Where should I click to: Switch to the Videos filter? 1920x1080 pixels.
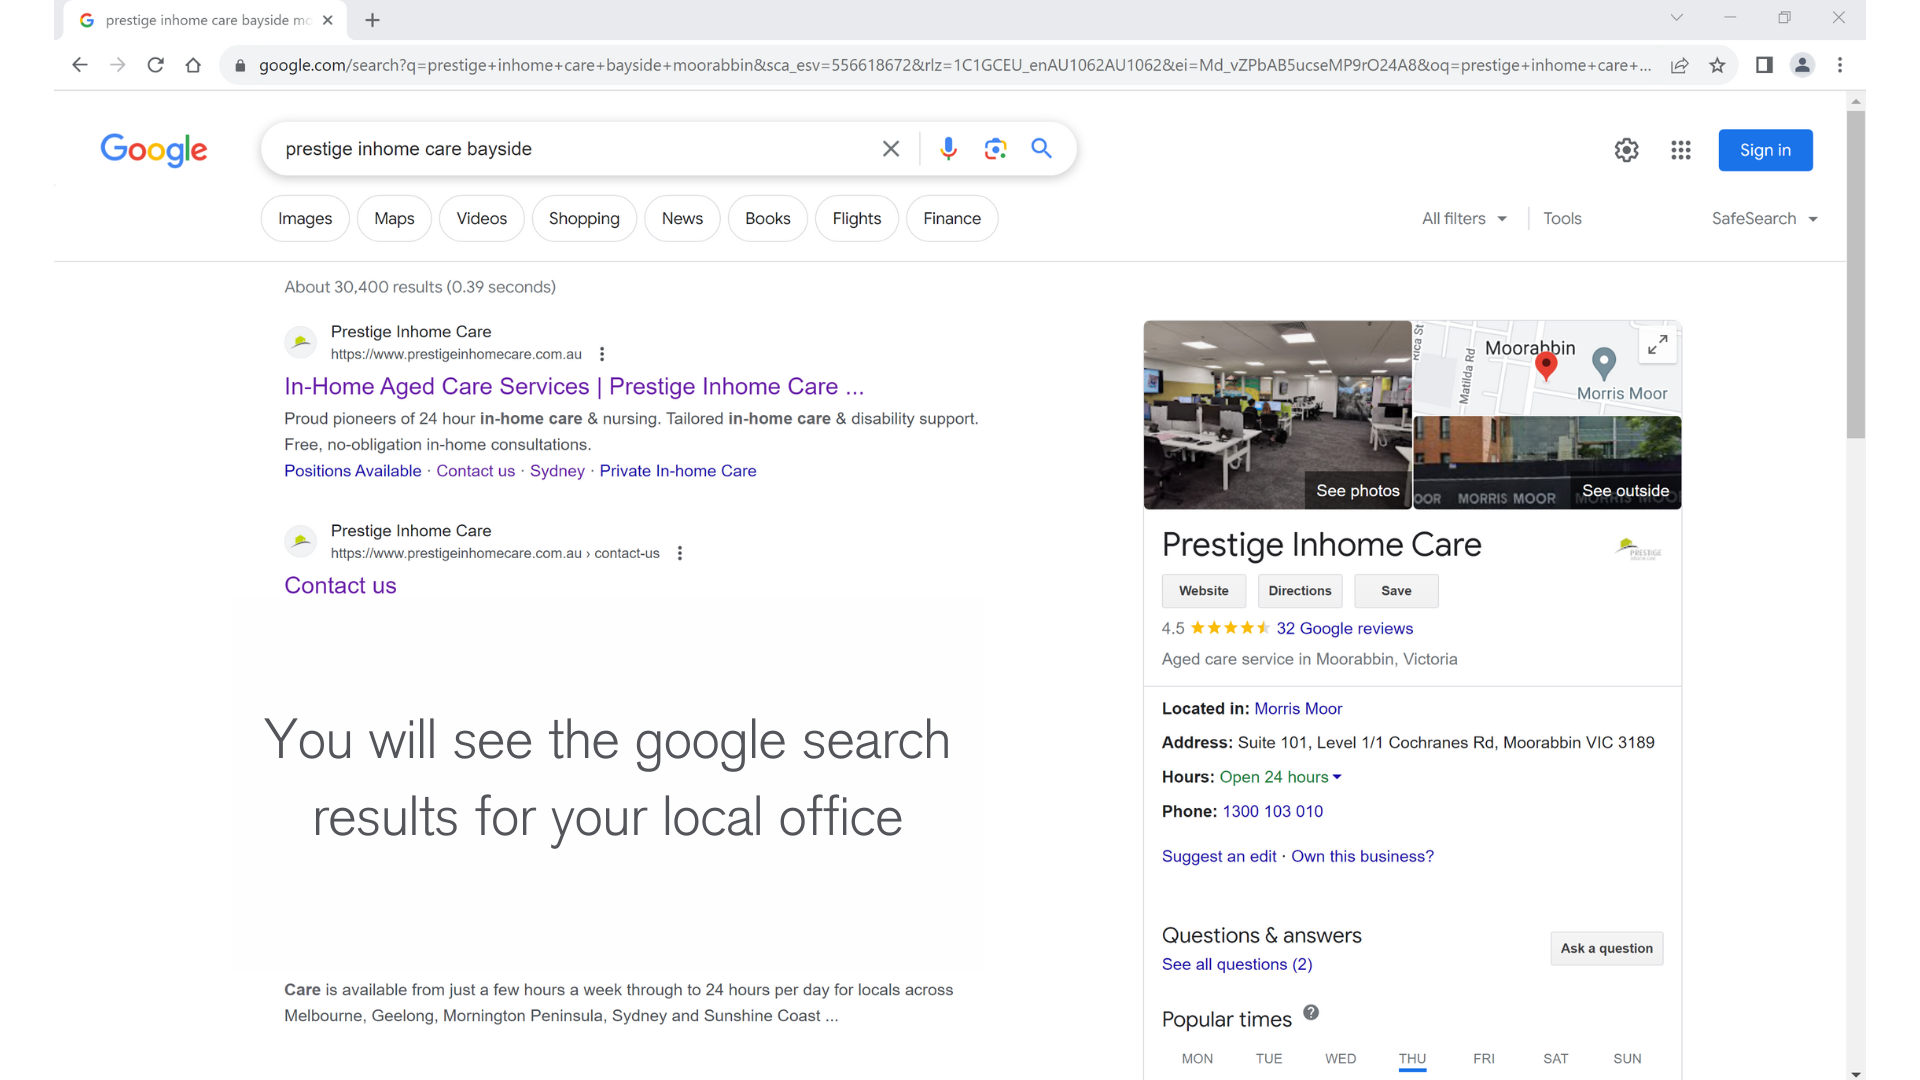pos(482,218)
